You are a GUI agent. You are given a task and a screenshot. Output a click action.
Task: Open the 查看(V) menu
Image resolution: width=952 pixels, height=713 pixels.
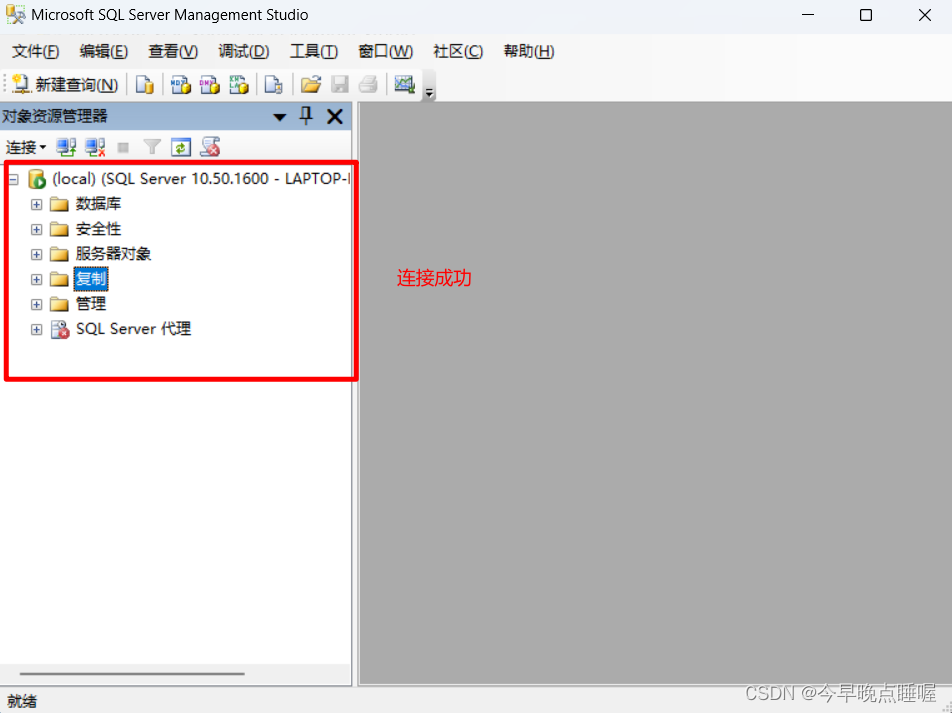click(173, 52)
